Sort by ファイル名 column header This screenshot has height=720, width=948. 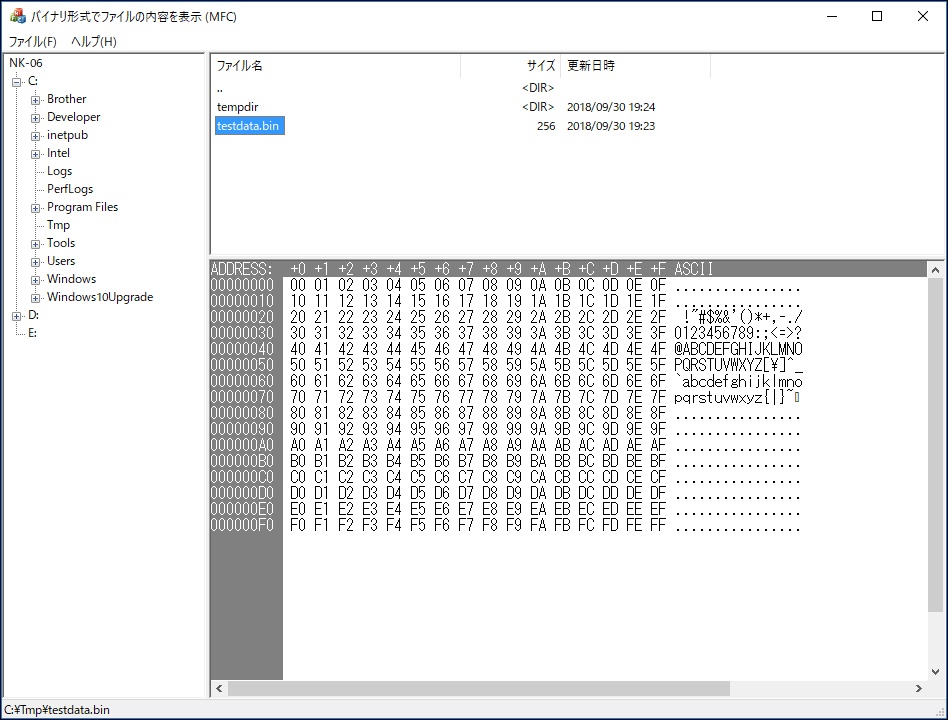pos(336,66)
